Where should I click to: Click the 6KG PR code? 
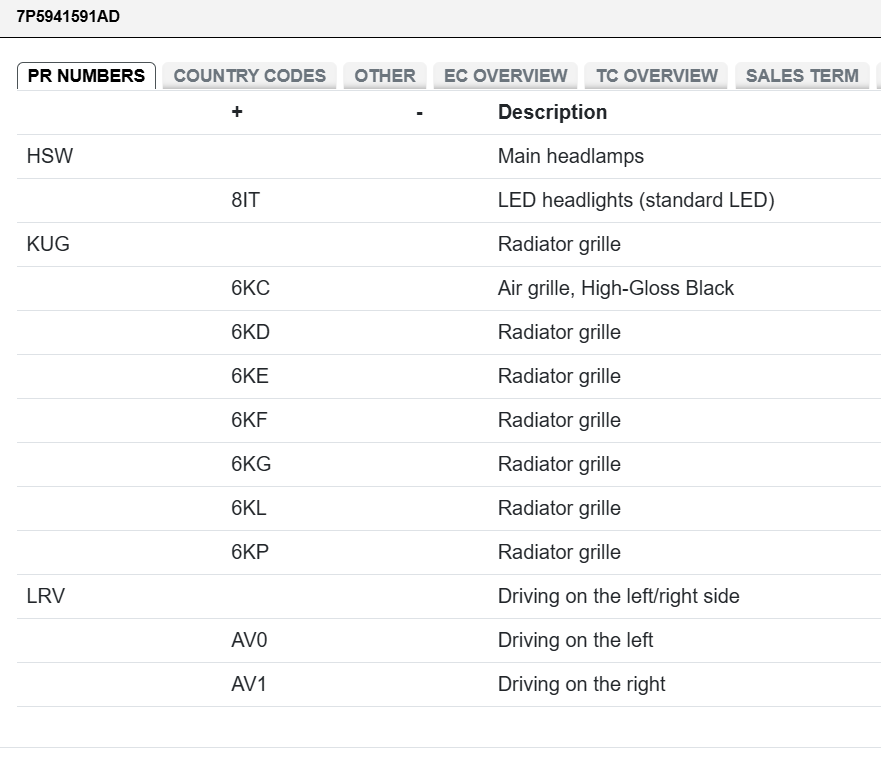pos(251,464)
